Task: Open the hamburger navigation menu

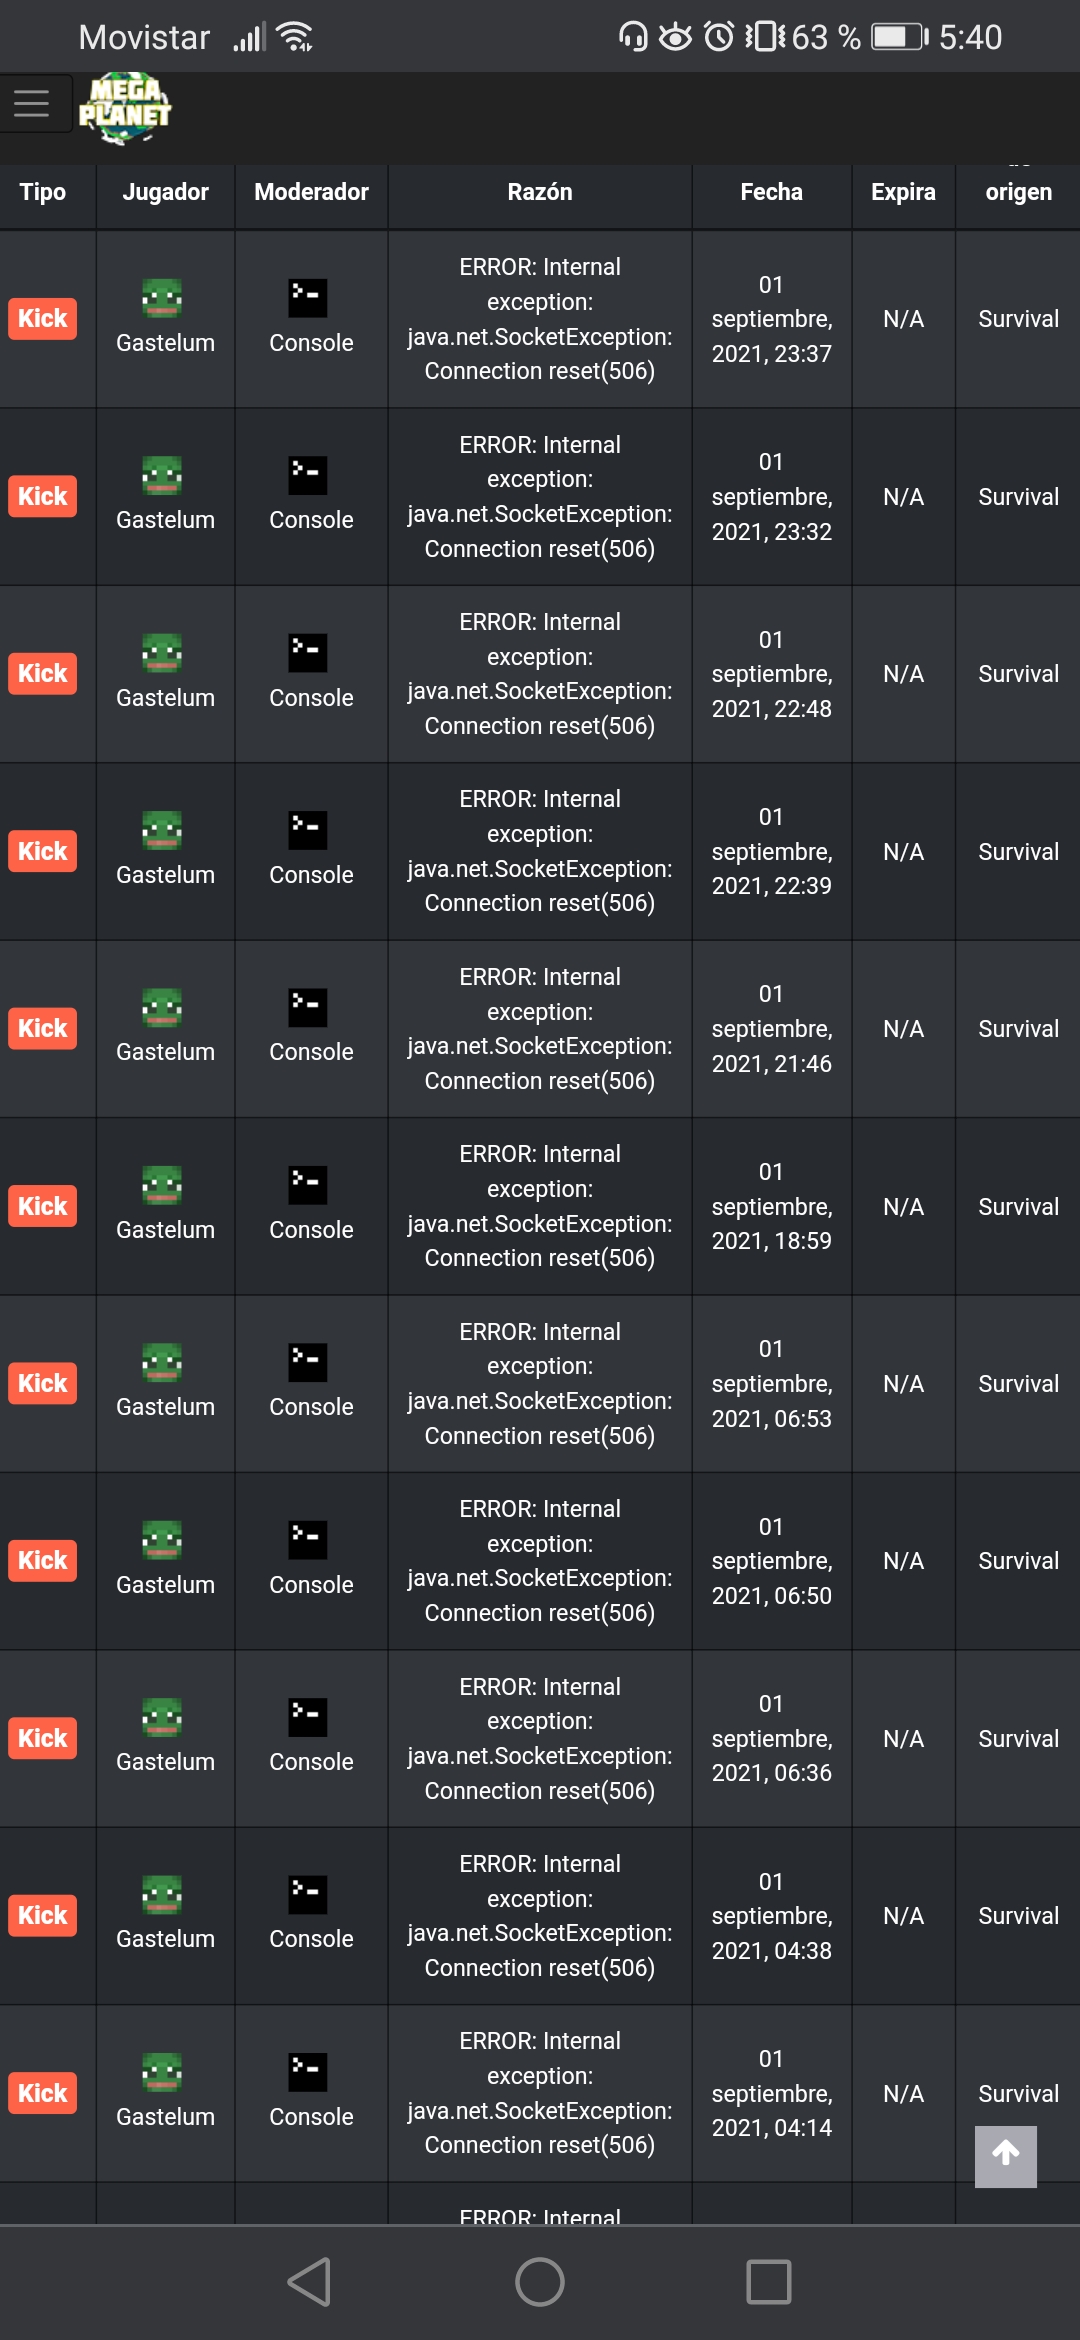Action: click(x=32, y=104)
